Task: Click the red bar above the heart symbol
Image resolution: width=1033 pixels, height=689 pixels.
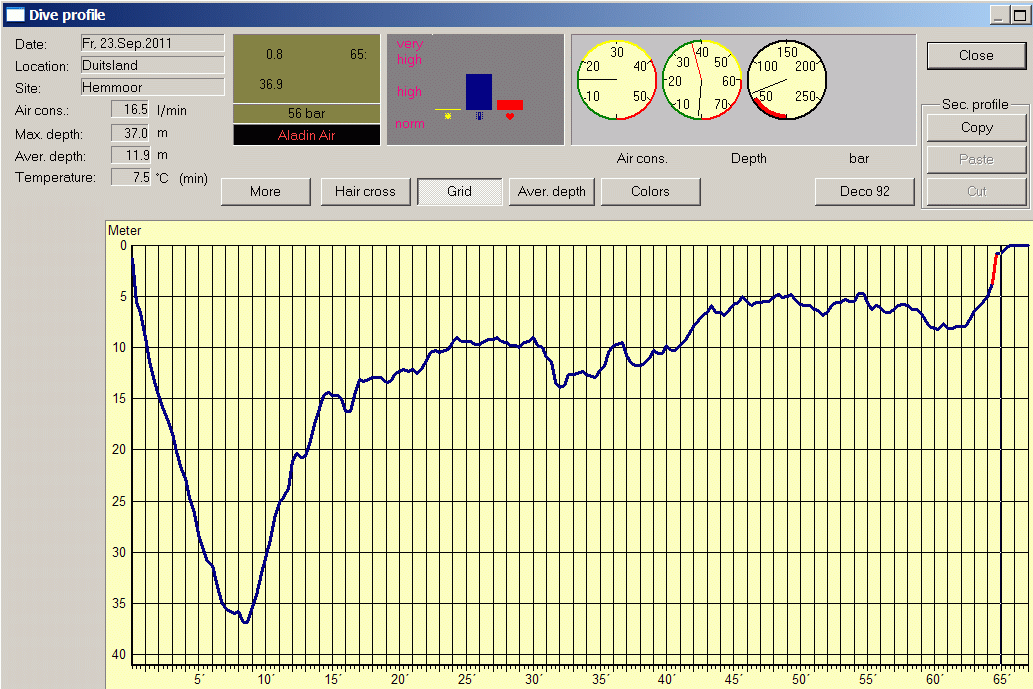Action: pos(510,105)
